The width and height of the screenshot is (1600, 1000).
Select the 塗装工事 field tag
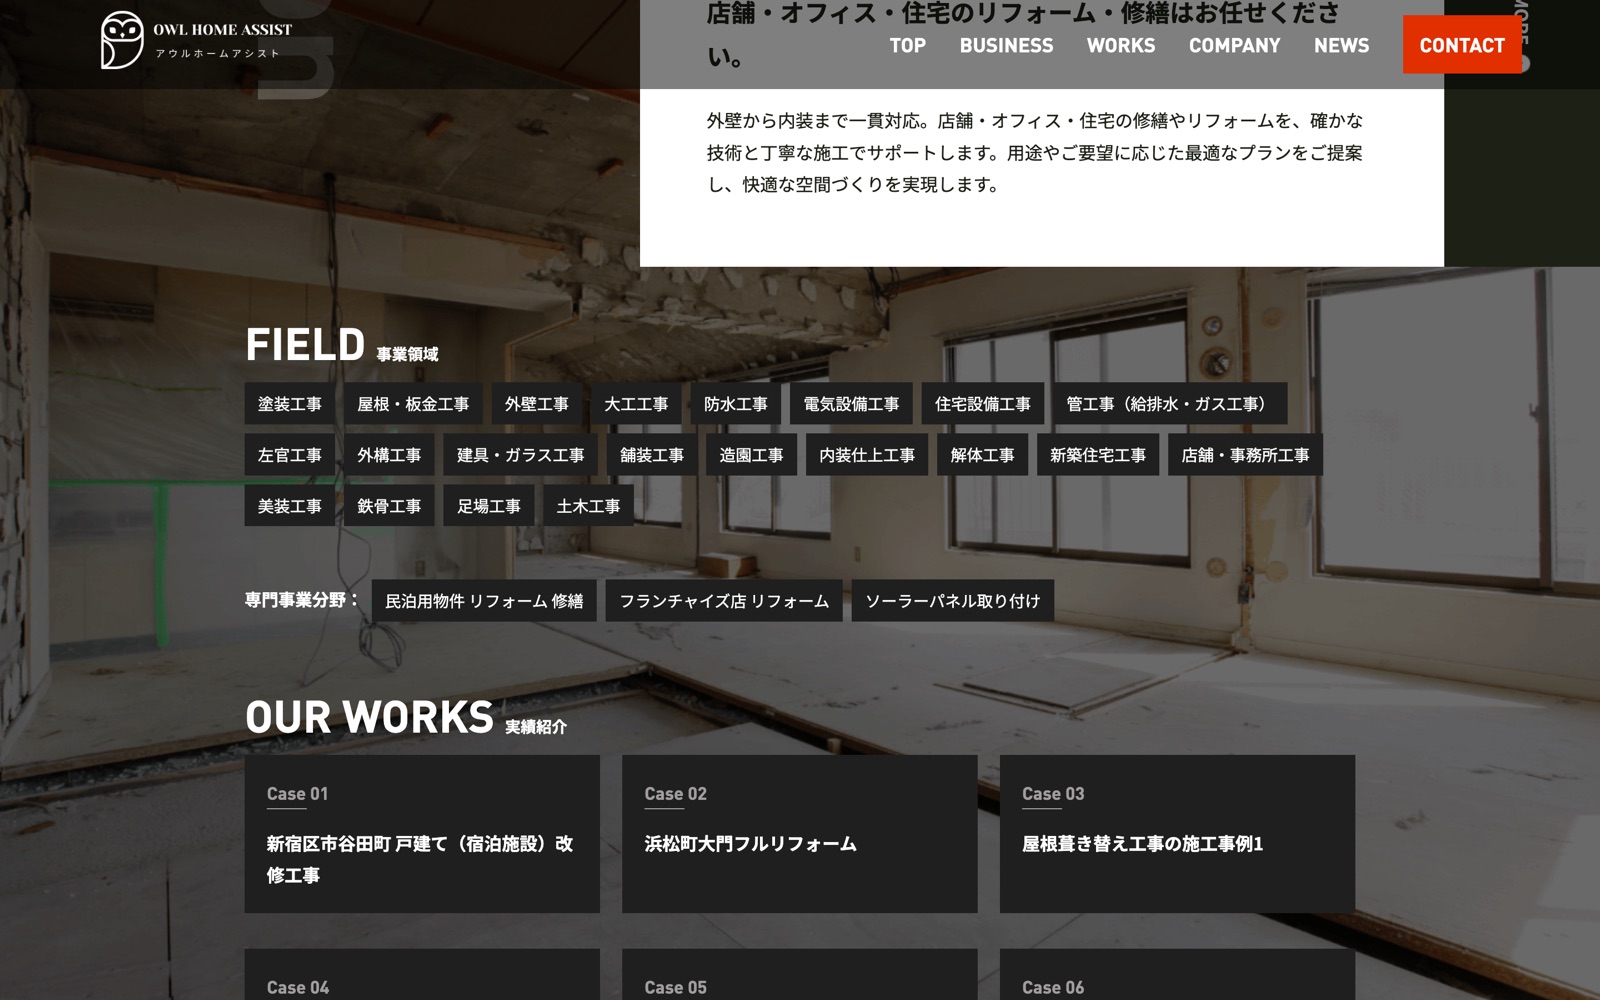tap(290, 404)
